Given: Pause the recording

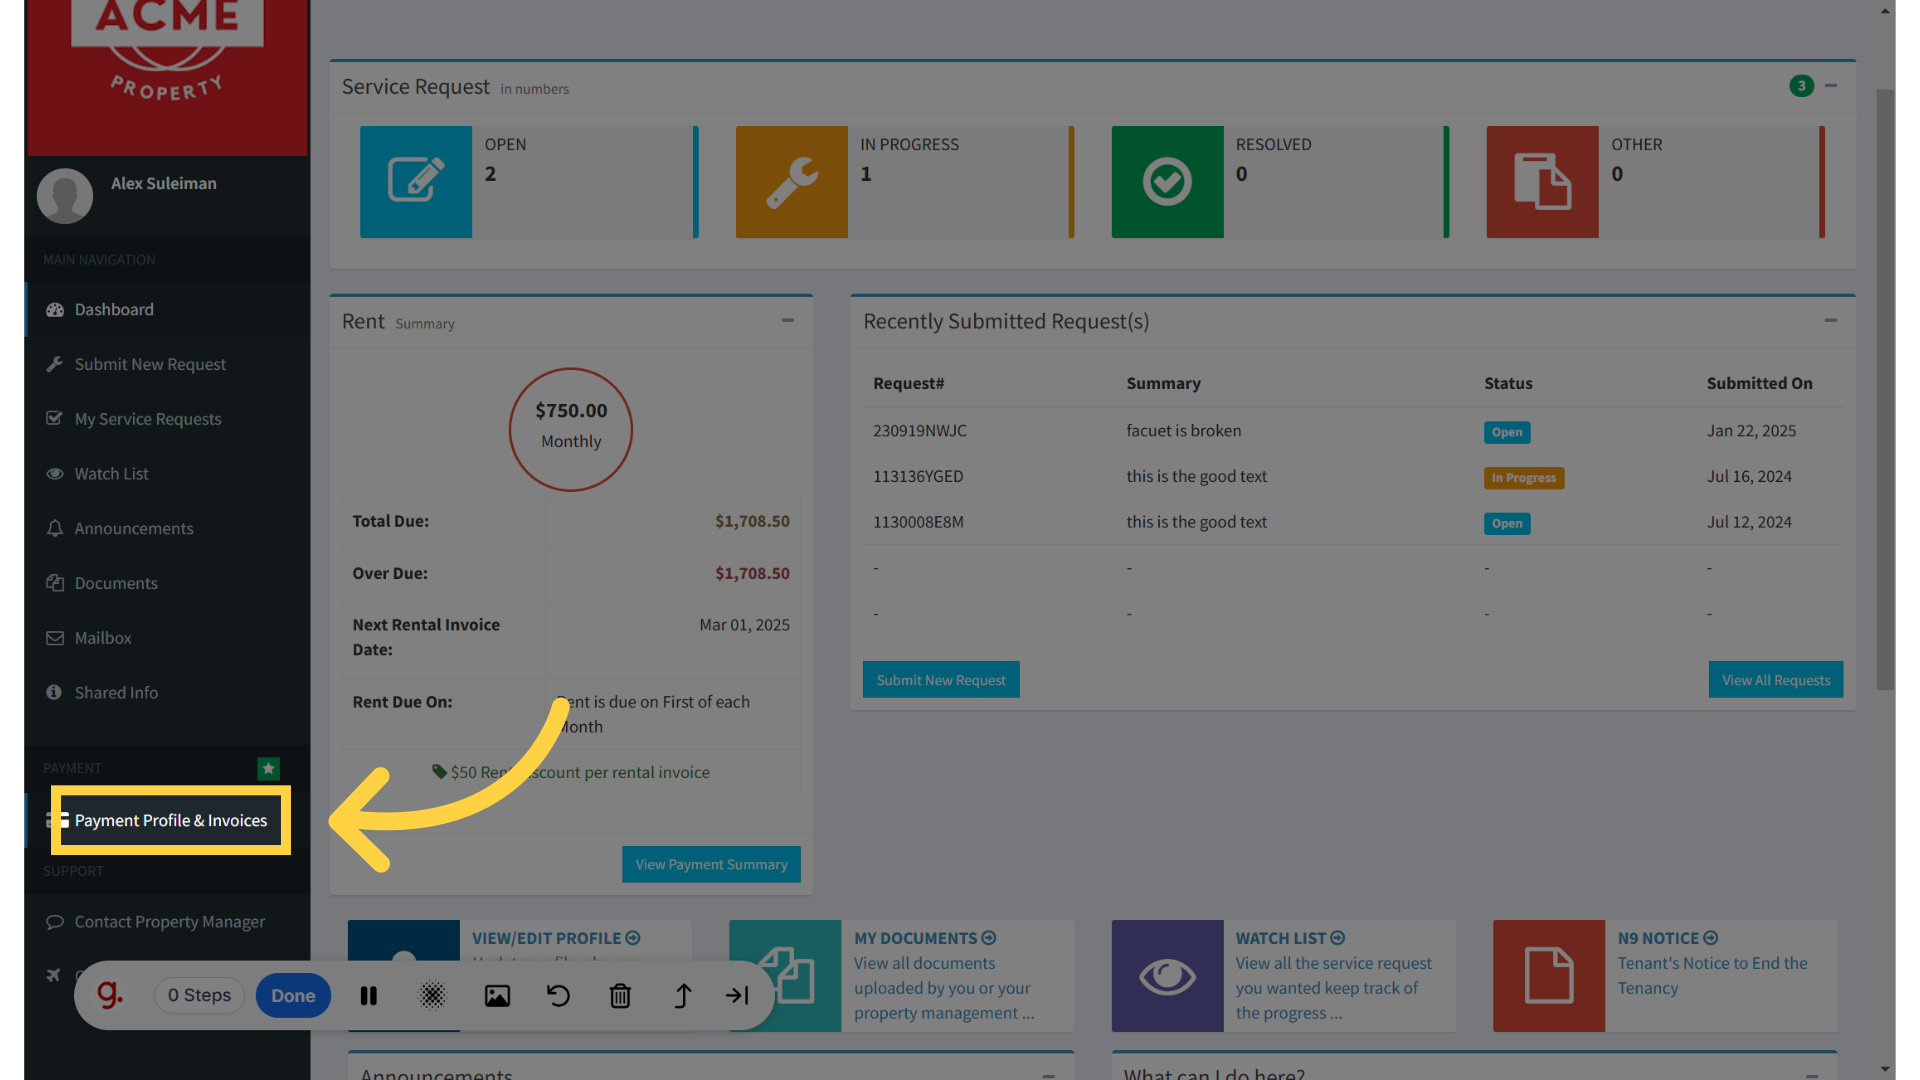Looking at the screenshot, I should coord(369,996).
